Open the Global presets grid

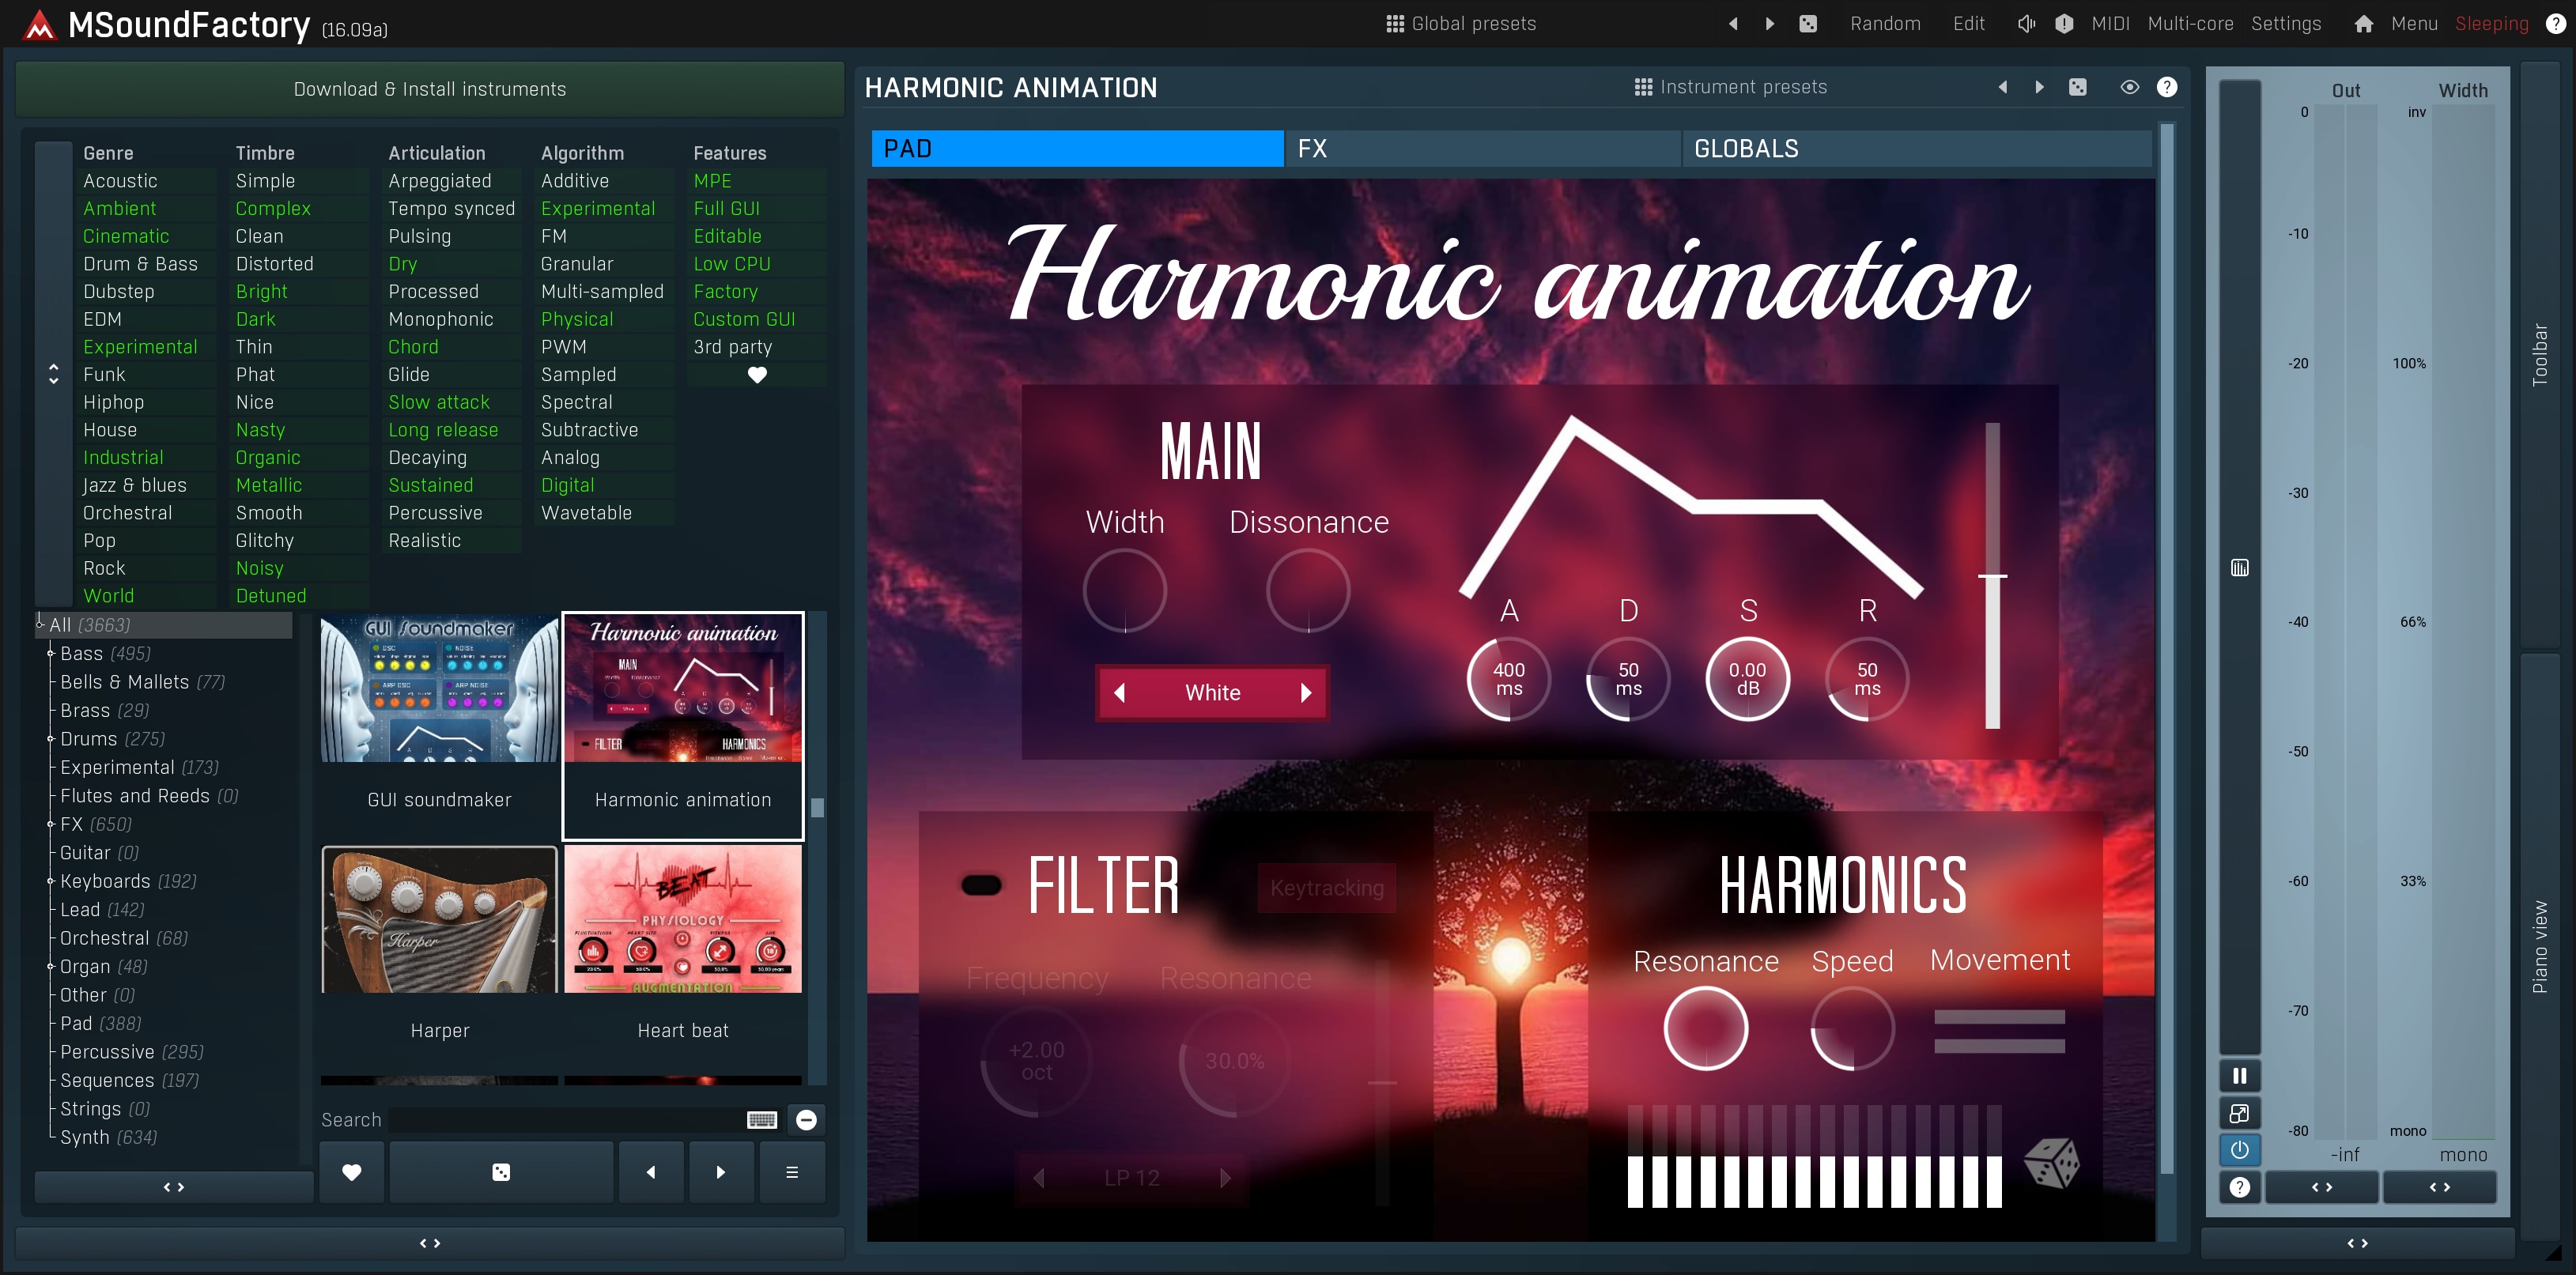pos(1461,23)
